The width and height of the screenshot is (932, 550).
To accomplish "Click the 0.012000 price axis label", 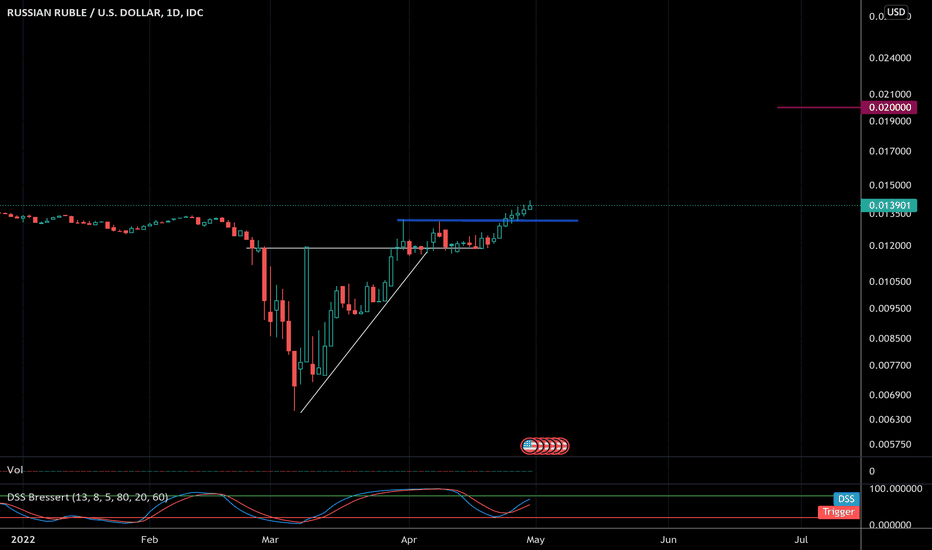I will click(x=890, y=246).
